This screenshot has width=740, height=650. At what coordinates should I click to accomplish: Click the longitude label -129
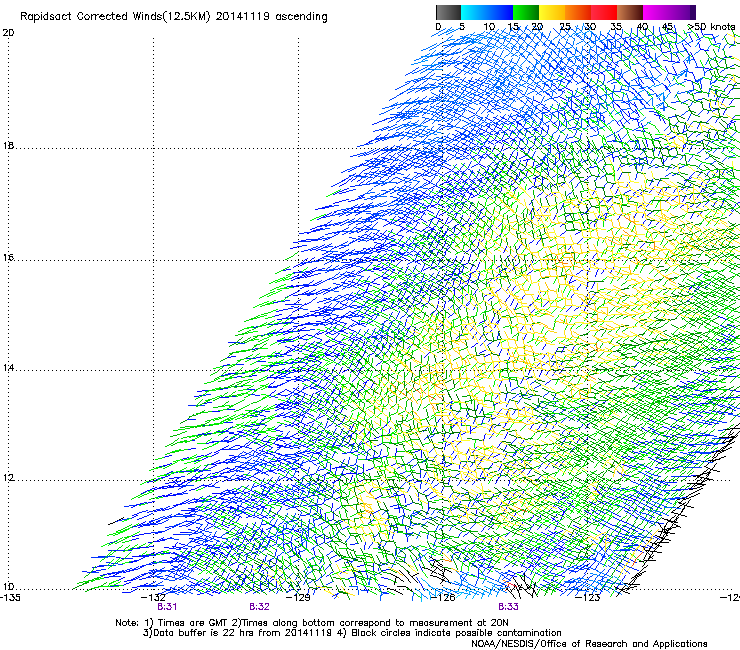pos(298,597)
